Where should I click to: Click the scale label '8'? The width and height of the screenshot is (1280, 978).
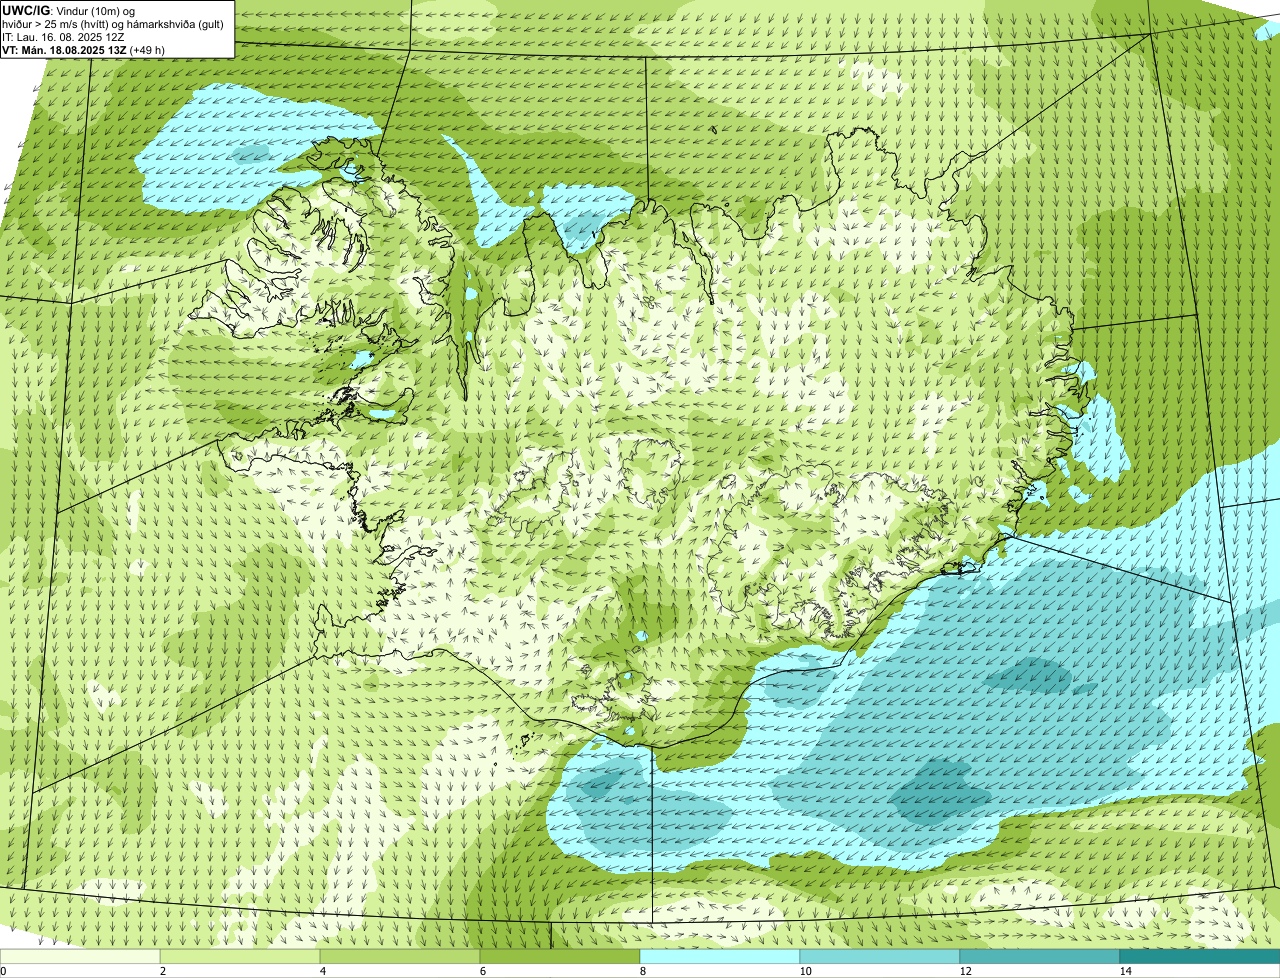click(642, 971)
